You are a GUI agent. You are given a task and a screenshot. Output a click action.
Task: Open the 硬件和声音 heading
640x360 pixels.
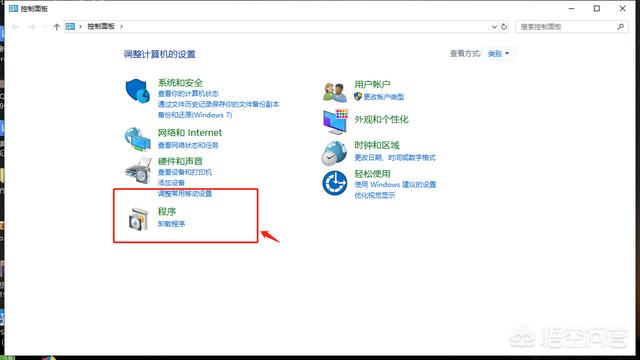pos(180,161)
